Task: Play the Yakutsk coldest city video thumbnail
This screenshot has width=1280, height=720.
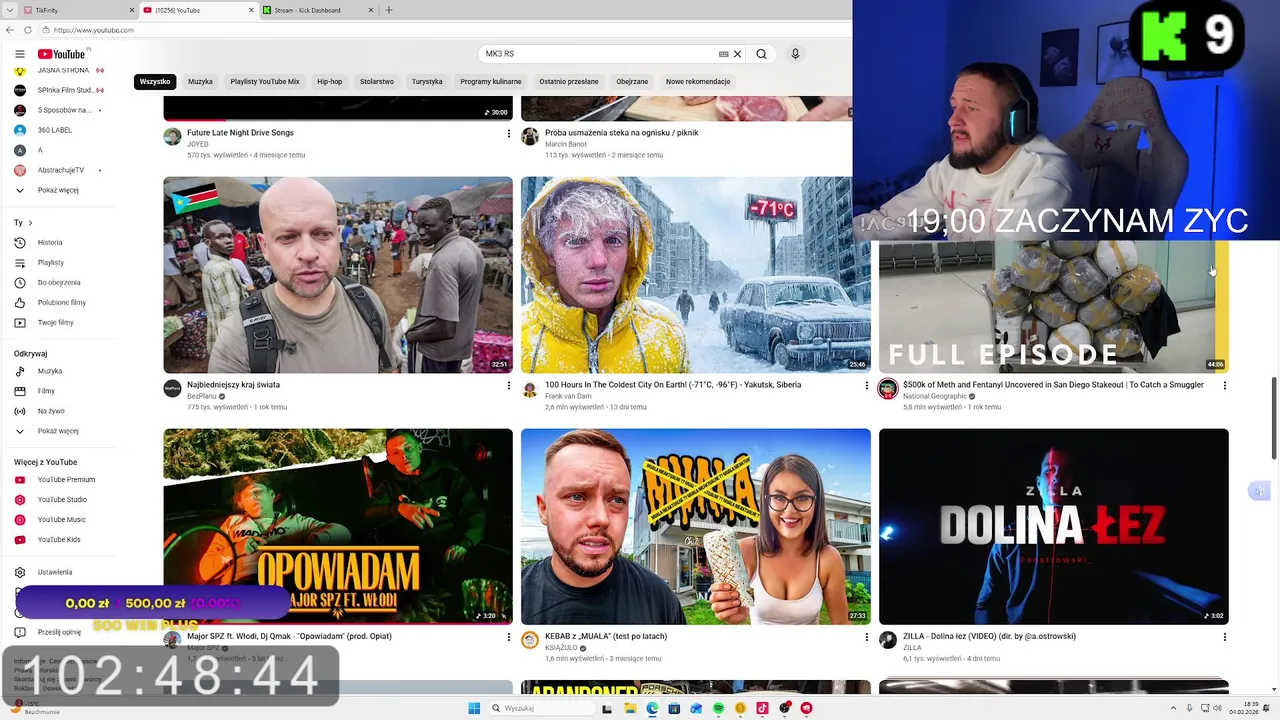Action: 695,275
